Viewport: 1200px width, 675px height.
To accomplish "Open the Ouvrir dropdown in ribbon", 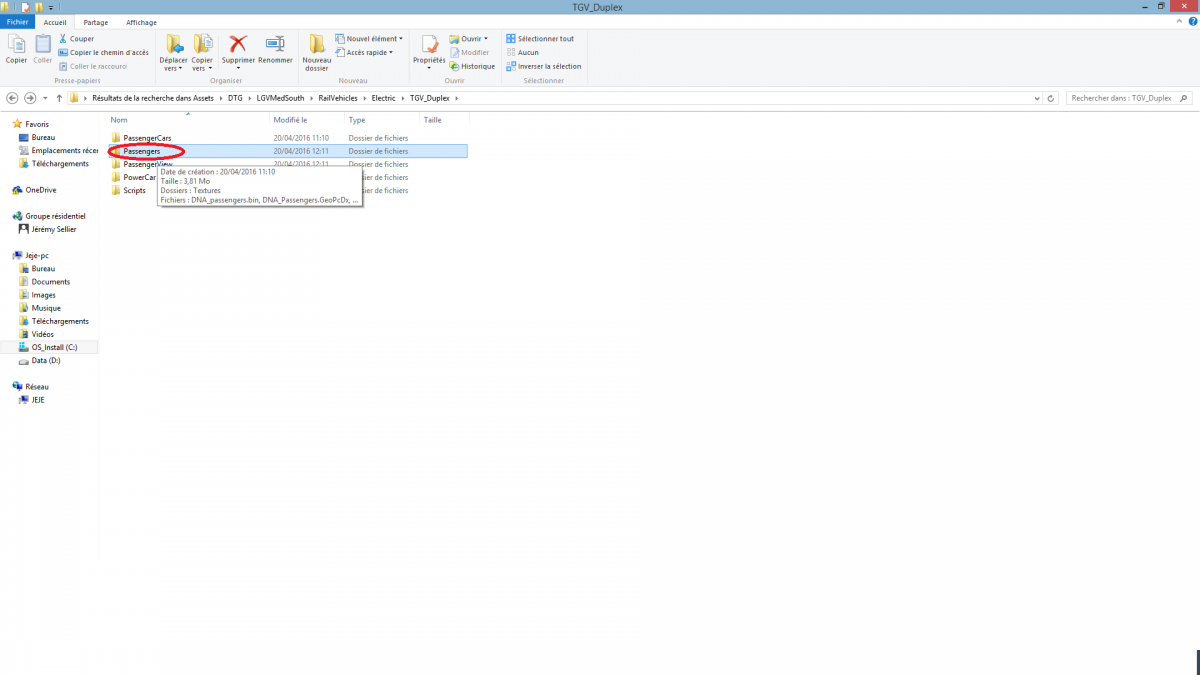I will click(x=468, y=39).
